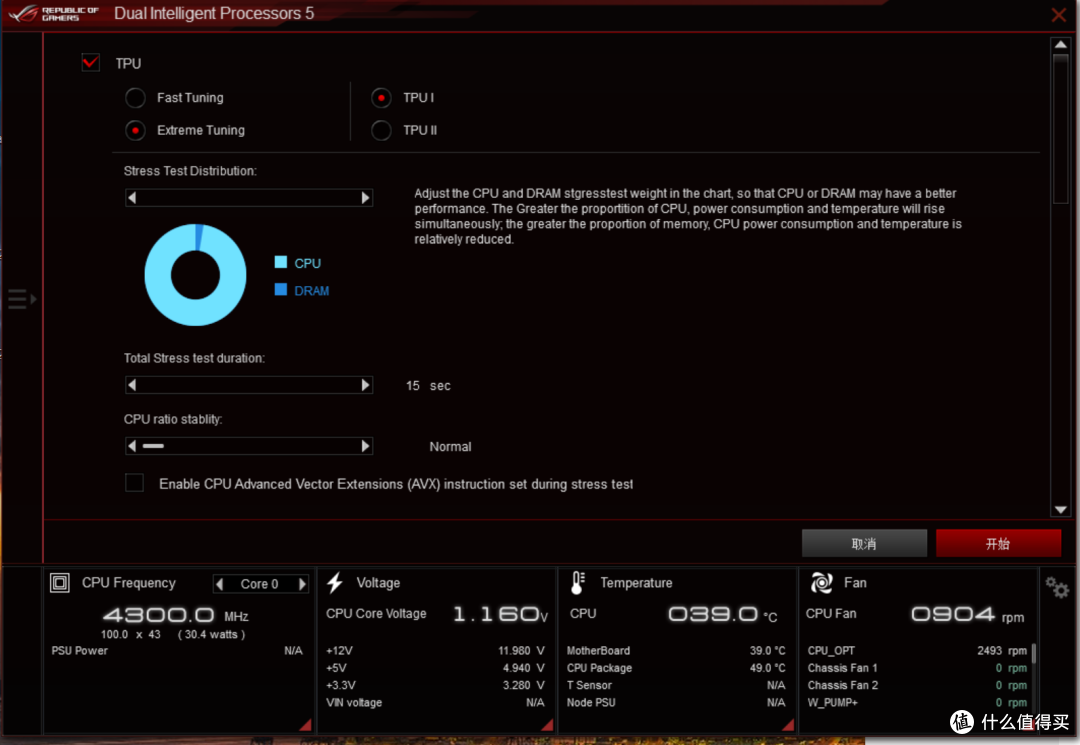This screenshot has height=745, width=1080.
Task: Increase Total Stress test duration with right arrow
Action: [366, 385]
